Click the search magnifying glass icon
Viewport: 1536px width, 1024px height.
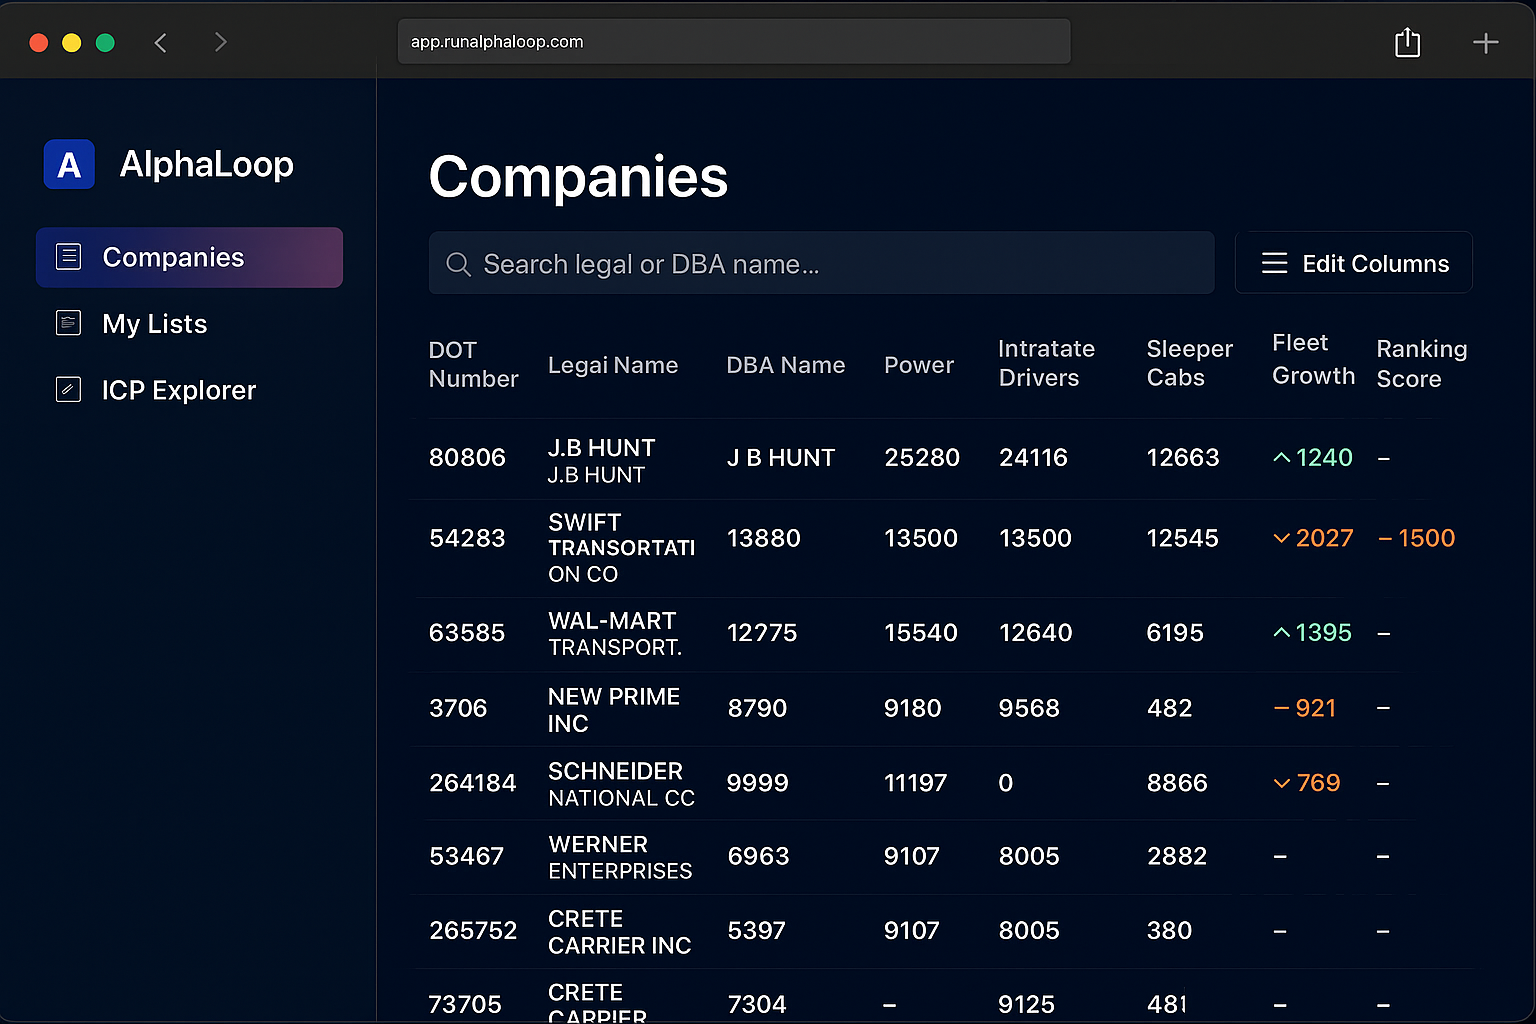(x=458, y=264)
